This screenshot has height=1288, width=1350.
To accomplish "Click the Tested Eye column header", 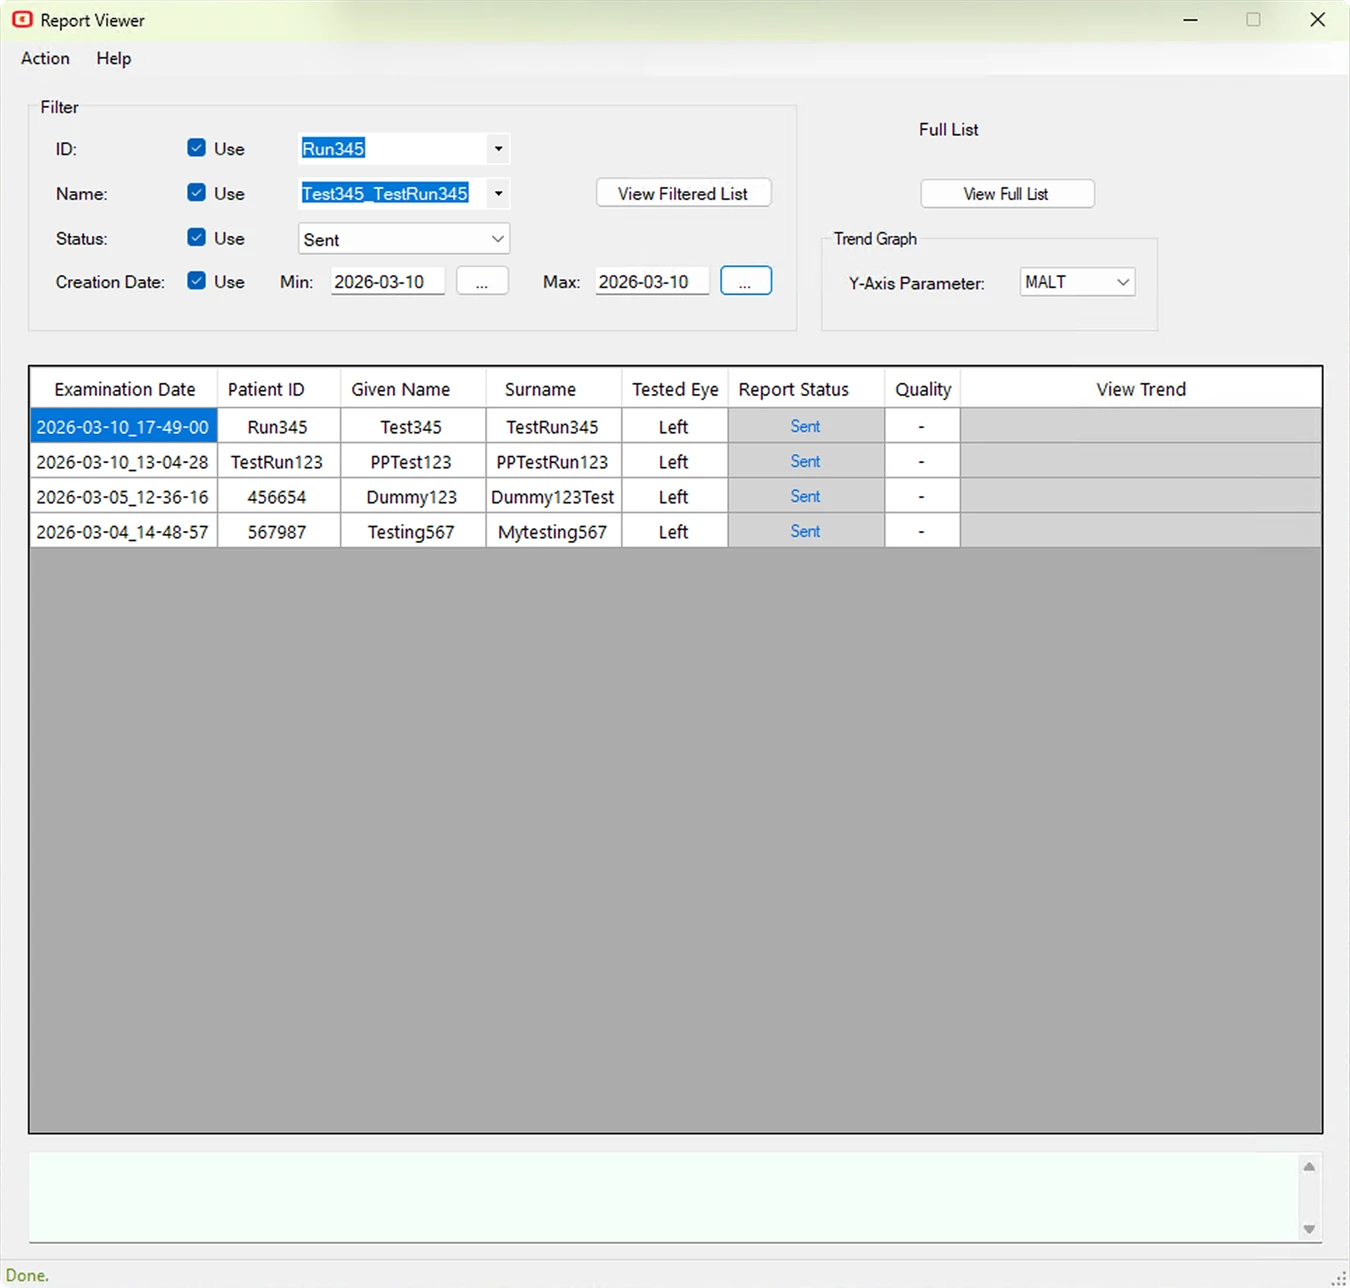I will pos(675,389).
